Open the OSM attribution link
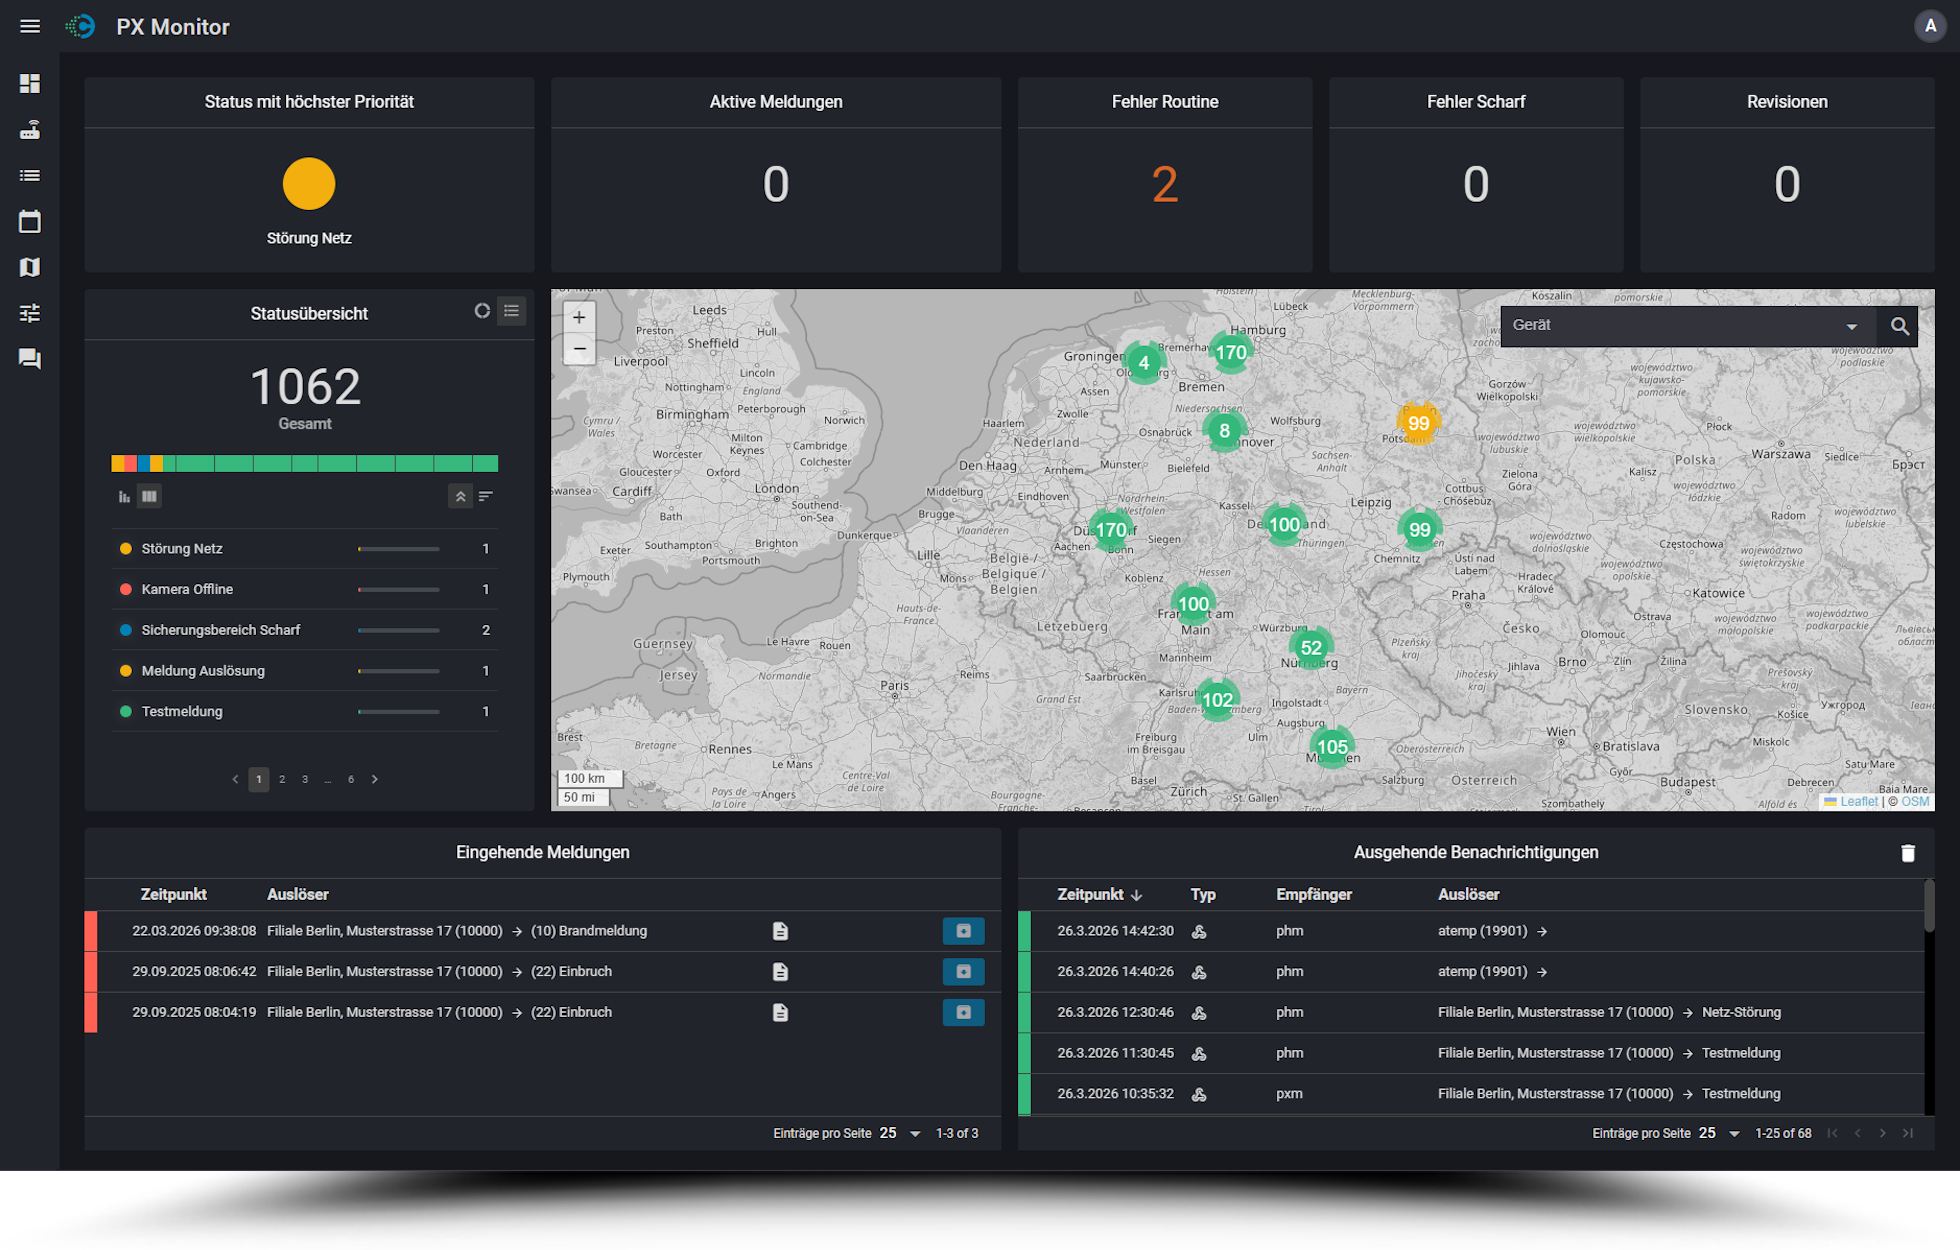 point(1915,801)
